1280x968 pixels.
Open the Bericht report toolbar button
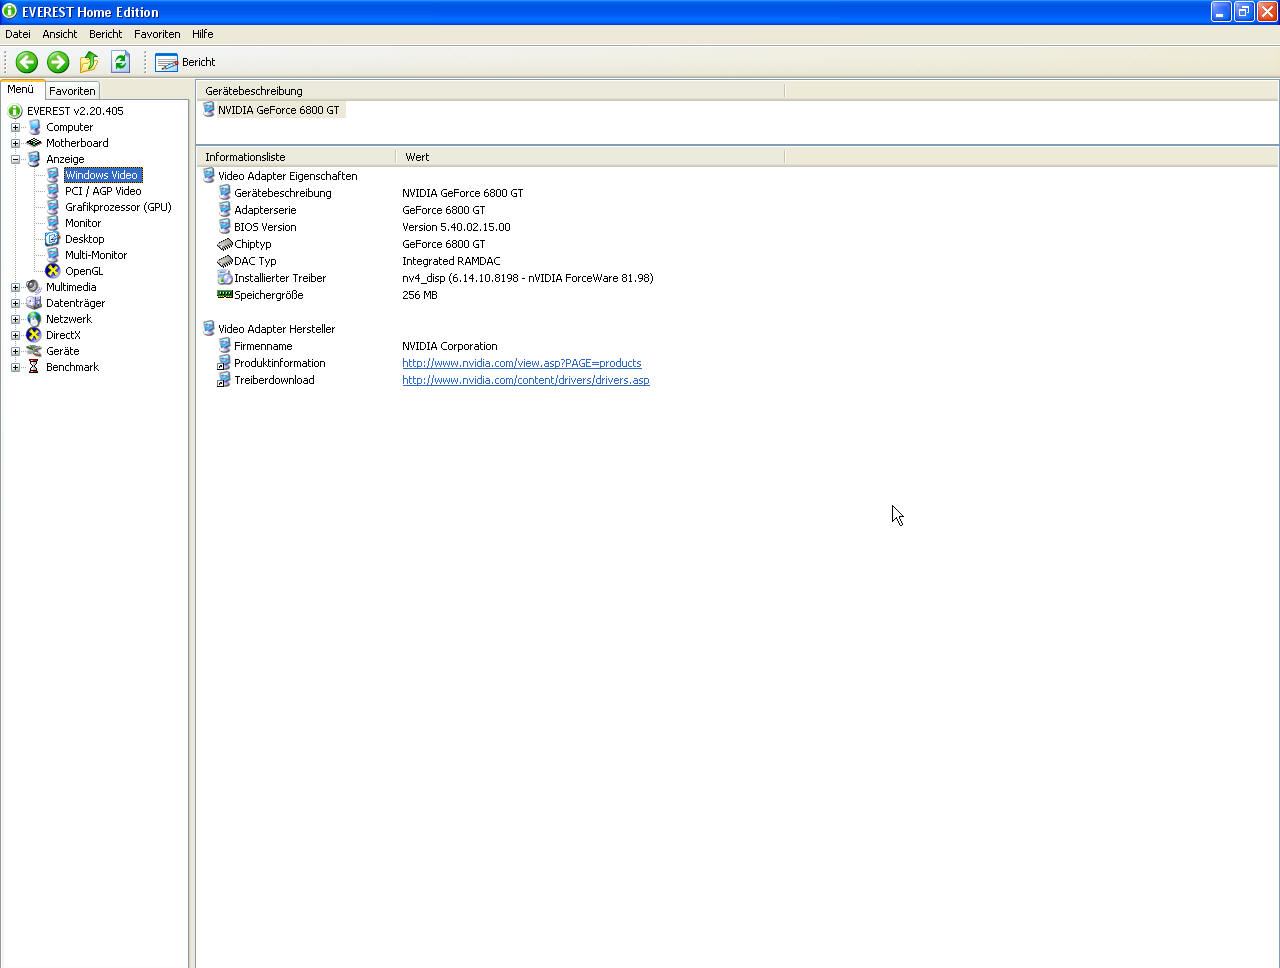click(185, 62)
